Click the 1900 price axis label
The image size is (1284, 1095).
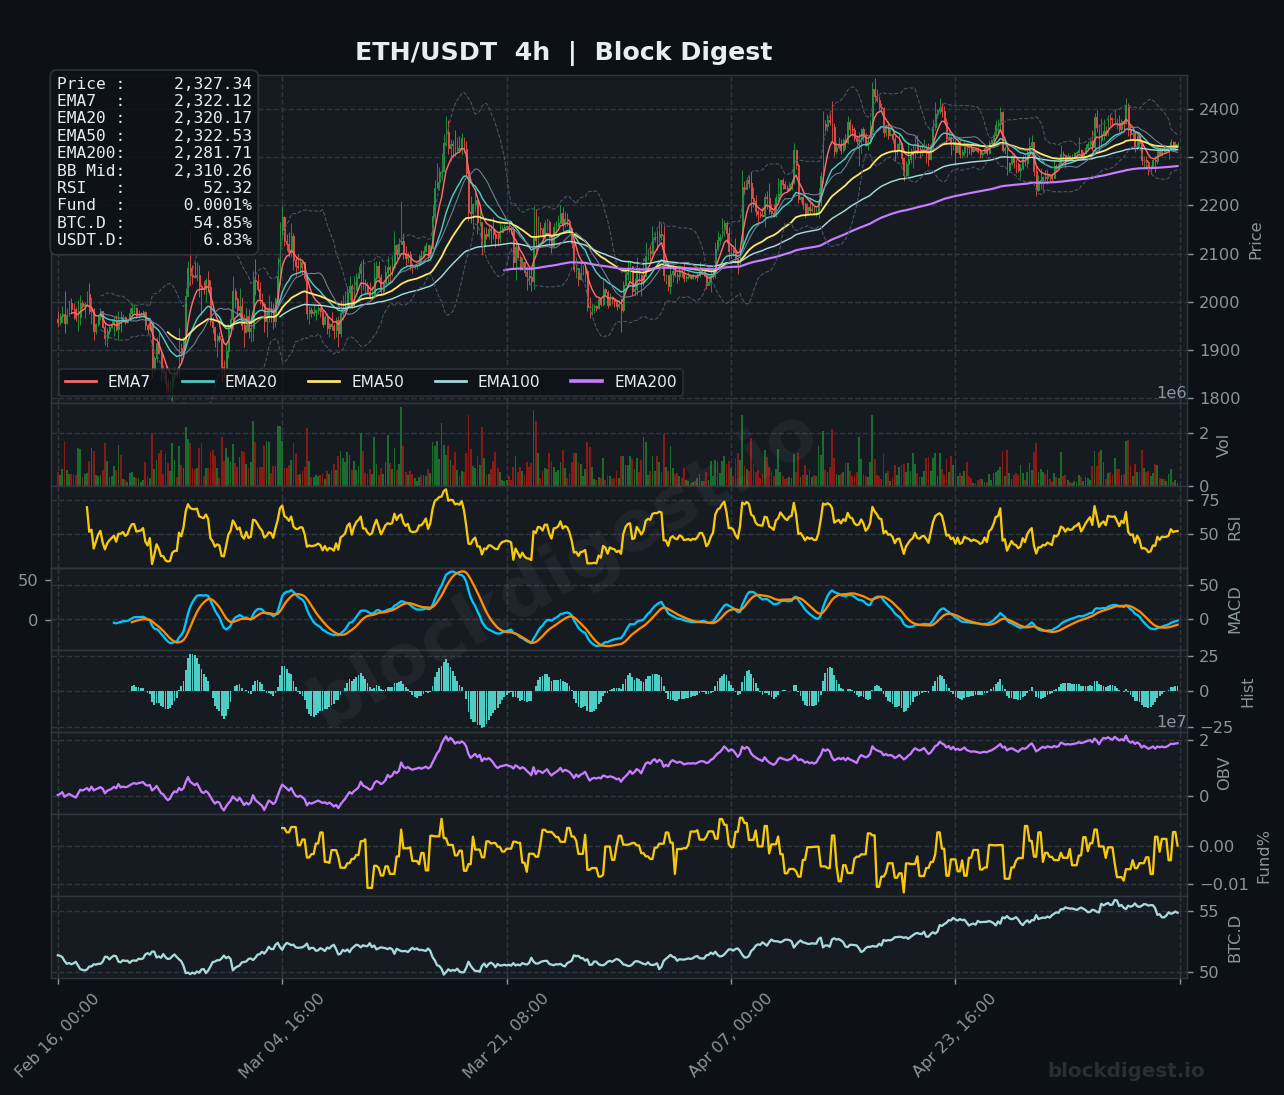(x=1219, y=351)
